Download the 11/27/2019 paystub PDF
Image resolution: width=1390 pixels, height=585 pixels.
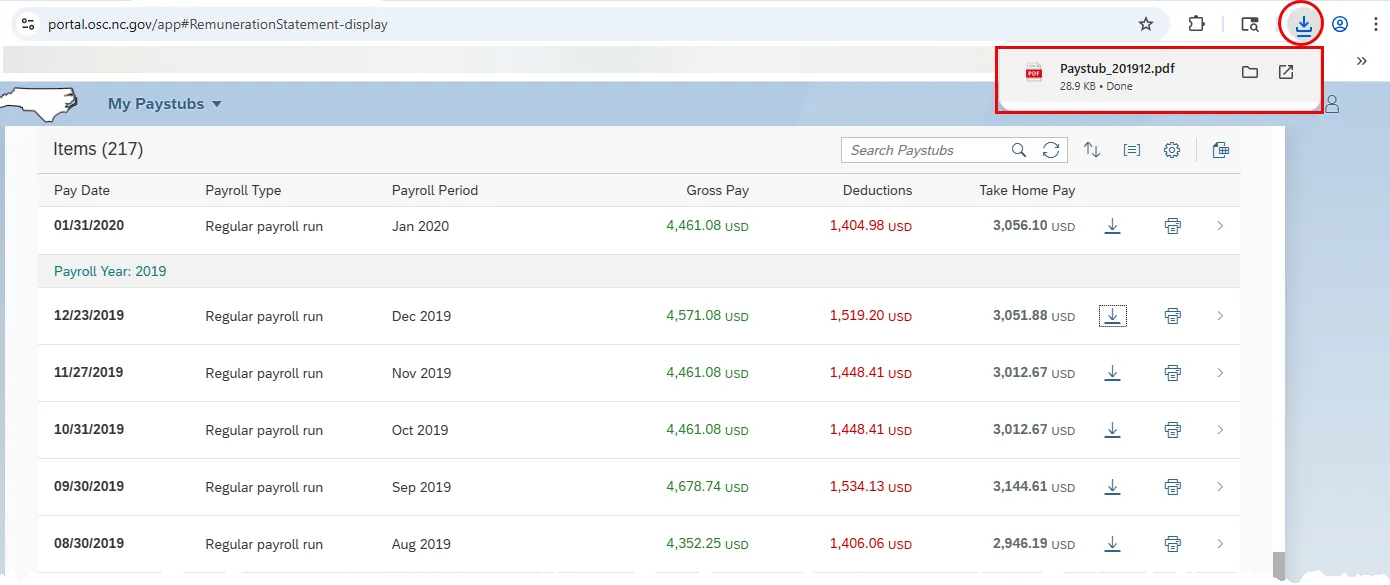pos(1112,373)
